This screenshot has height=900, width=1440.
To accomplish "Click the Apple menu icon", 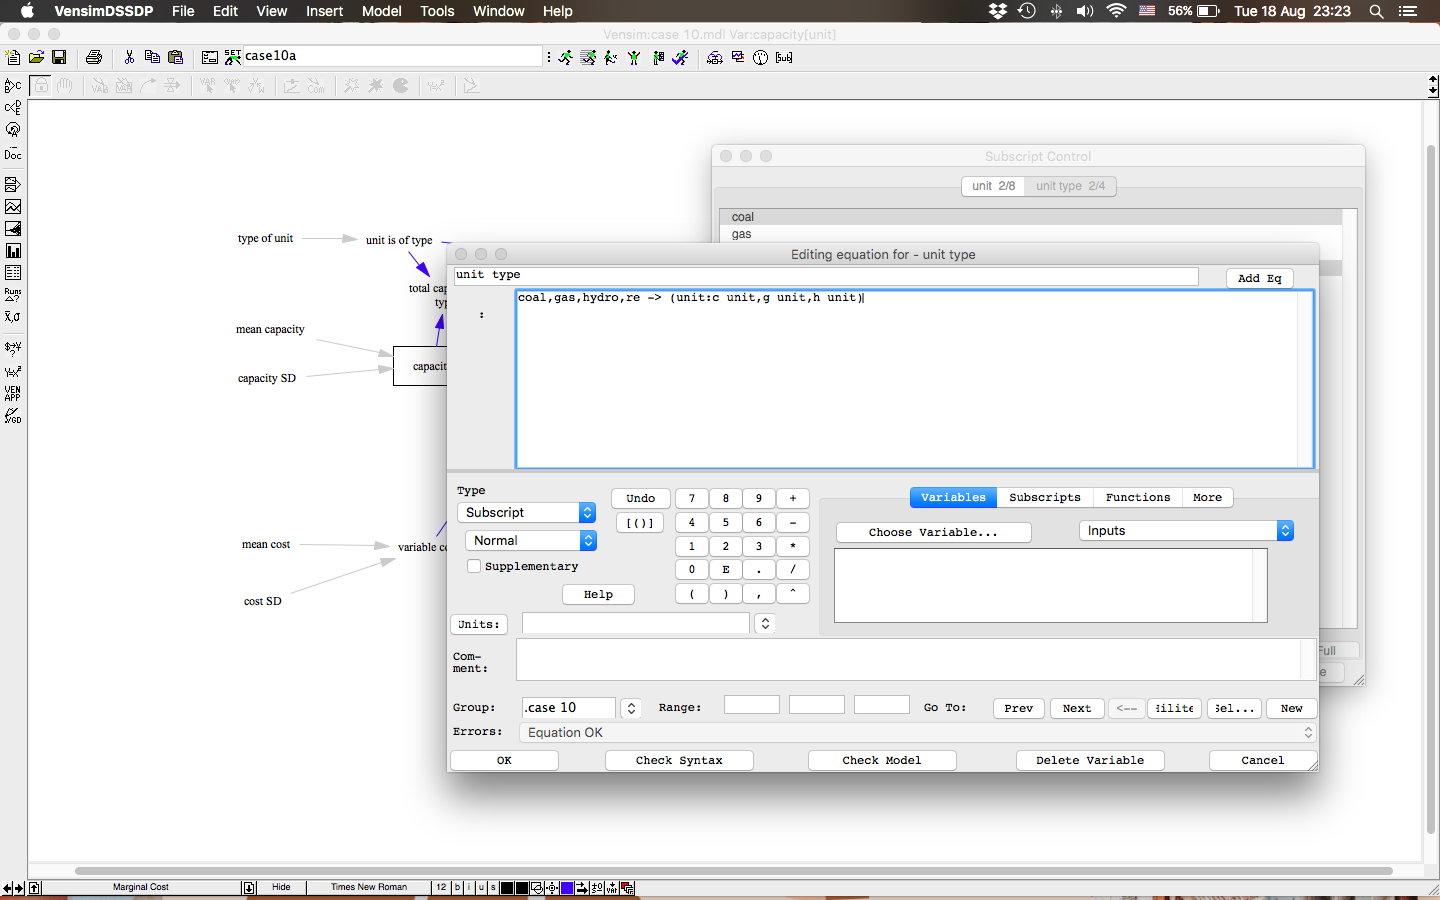I will (x=27, y=11).
